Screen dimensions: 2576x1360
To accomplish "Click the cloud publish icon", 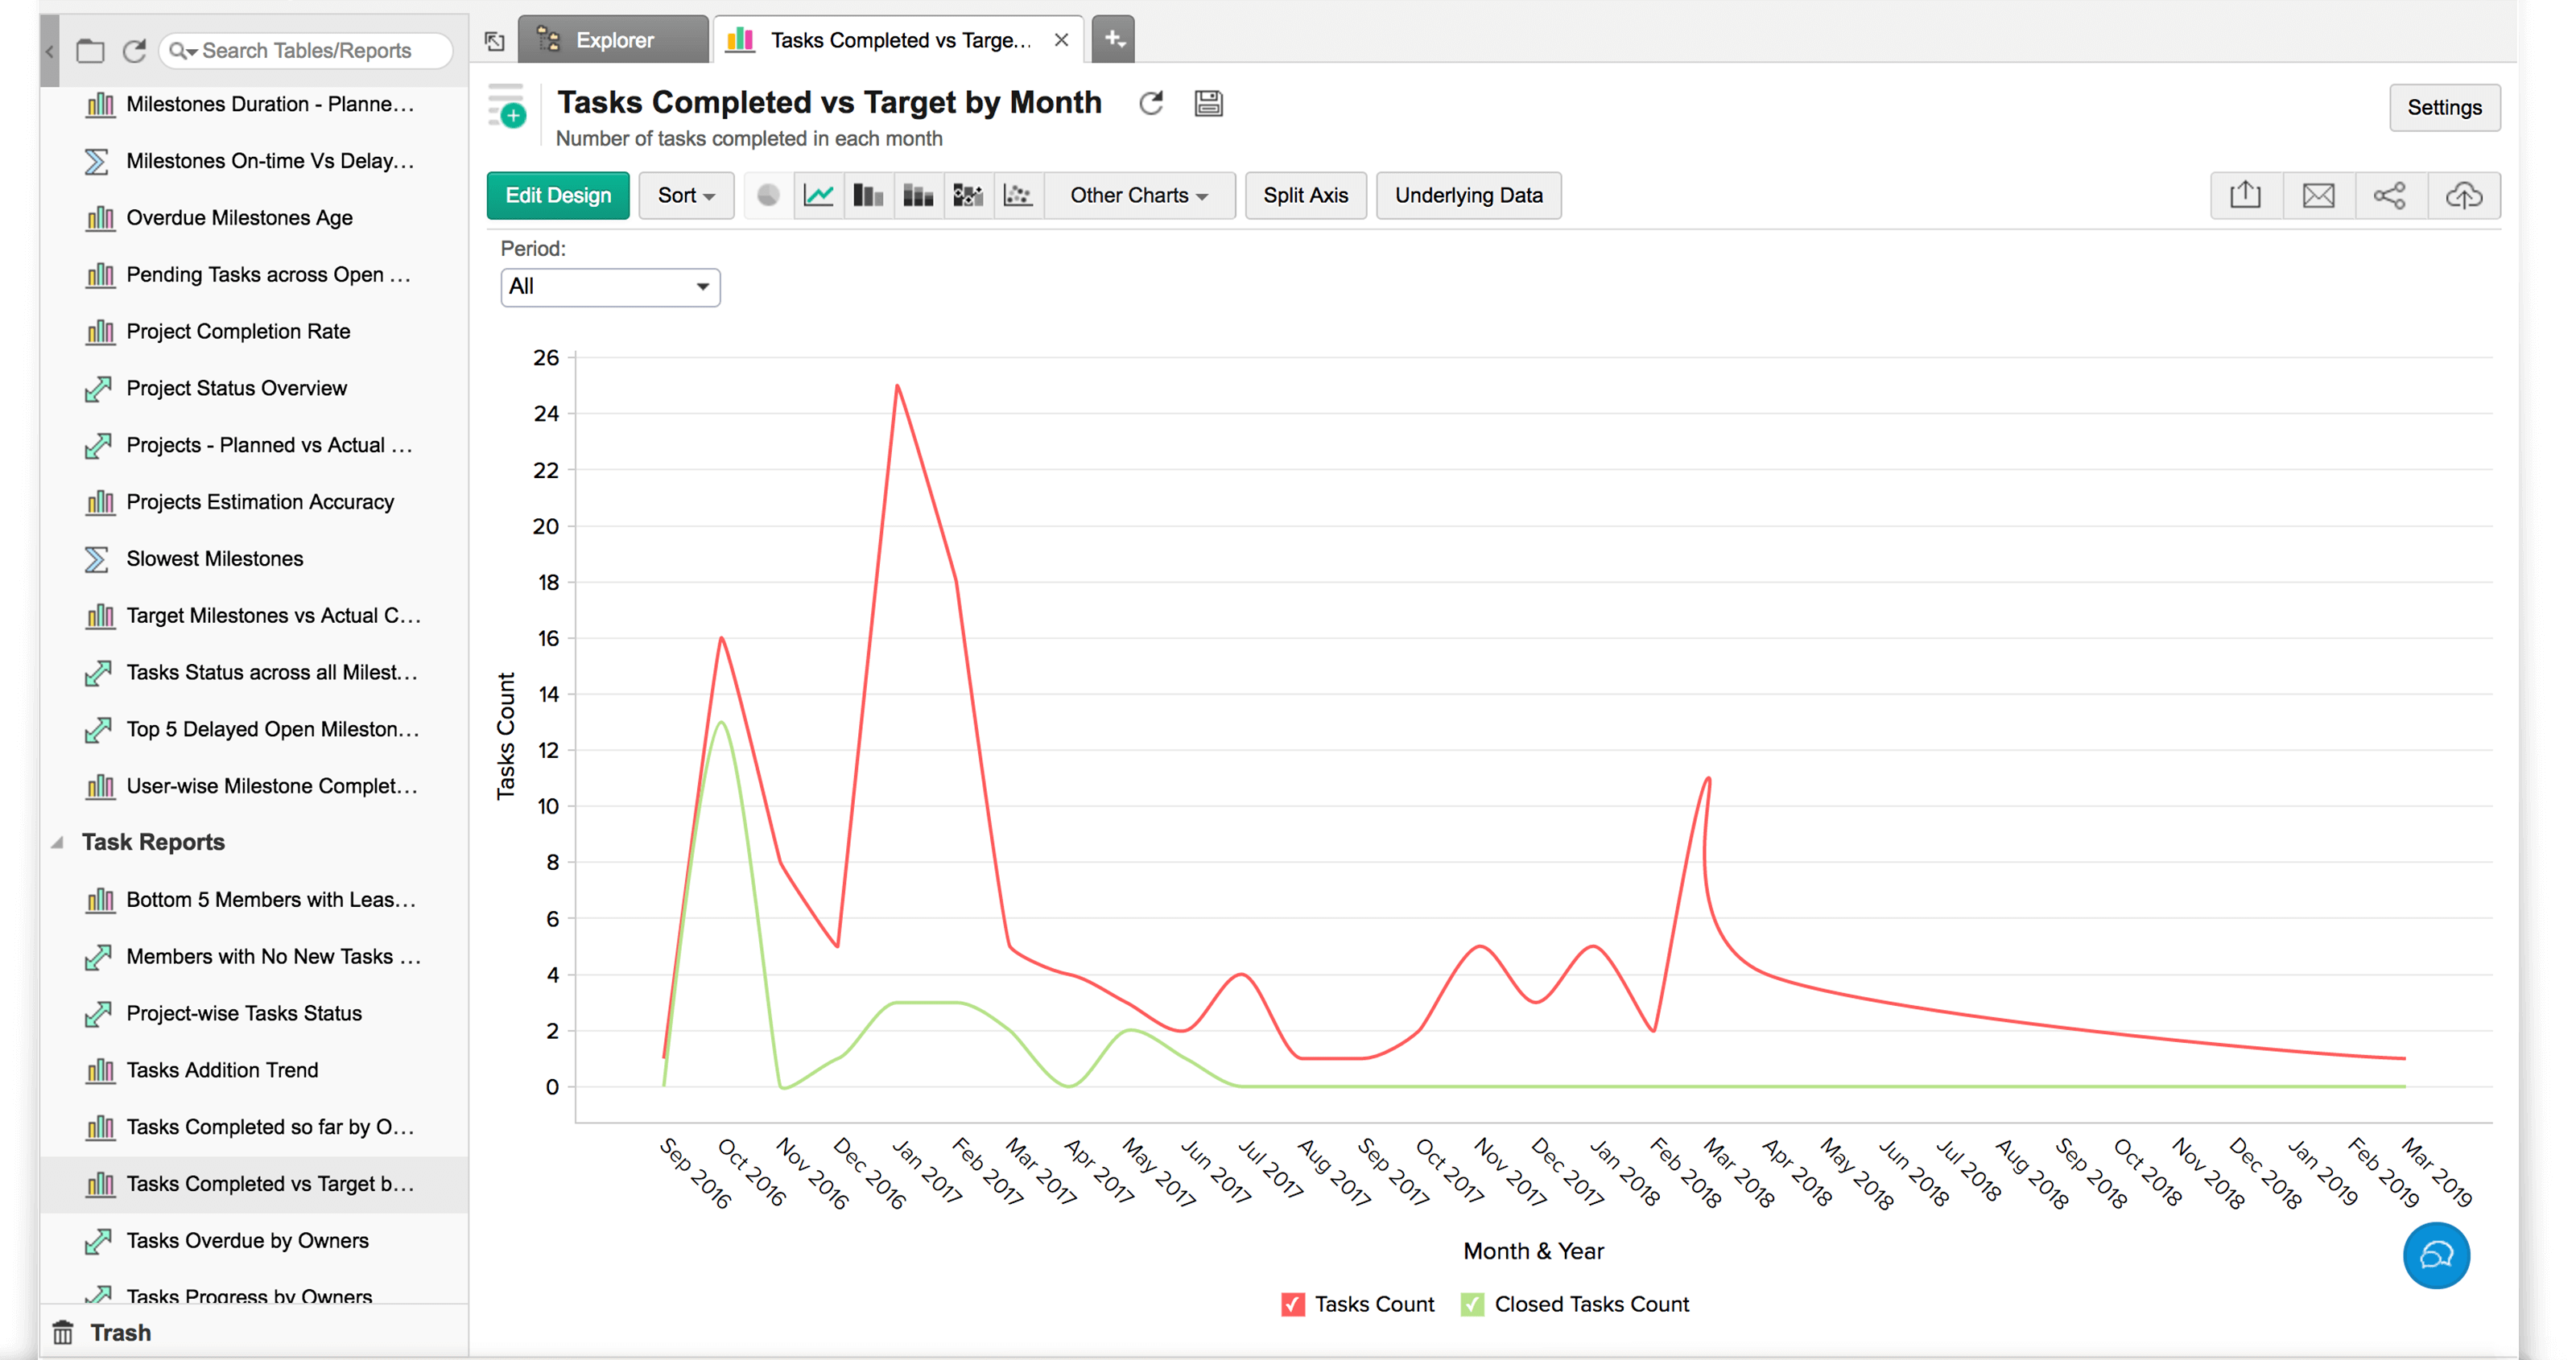I will tap(2463, 195).
